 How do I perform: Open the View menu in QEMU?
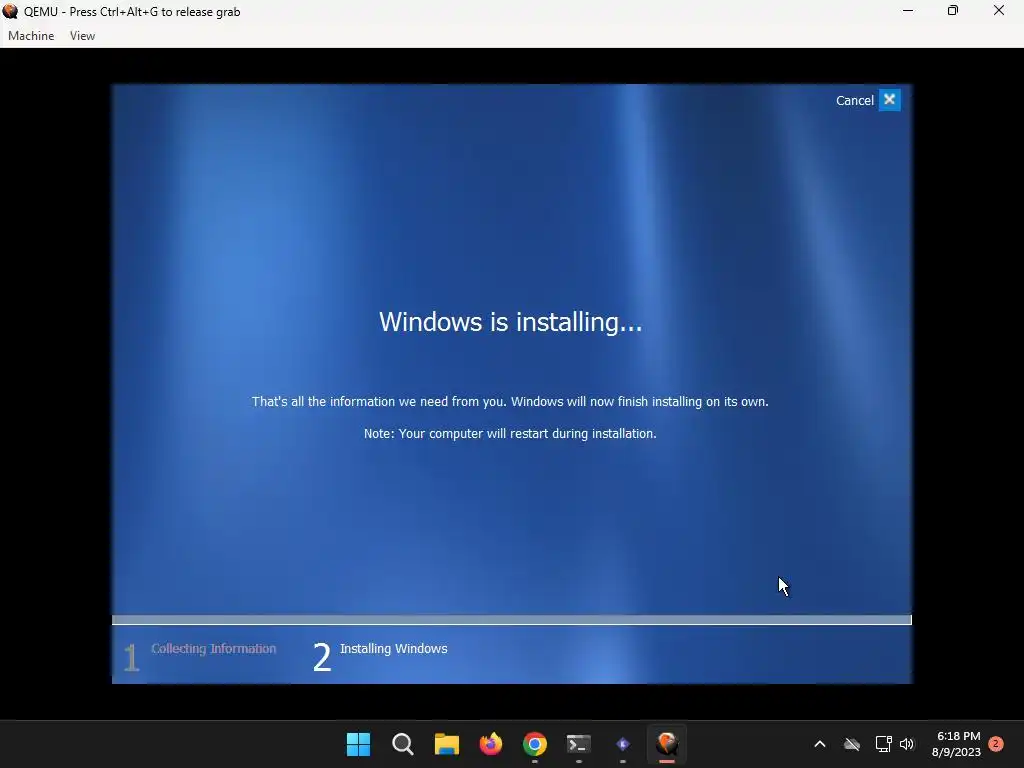point(82,36)
